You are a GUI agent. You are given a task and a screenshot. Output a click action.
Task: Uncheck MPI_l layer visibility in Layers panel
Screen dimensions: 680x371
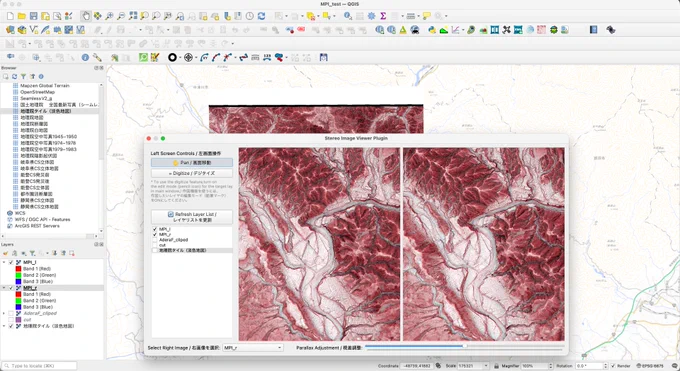(11, 263)
